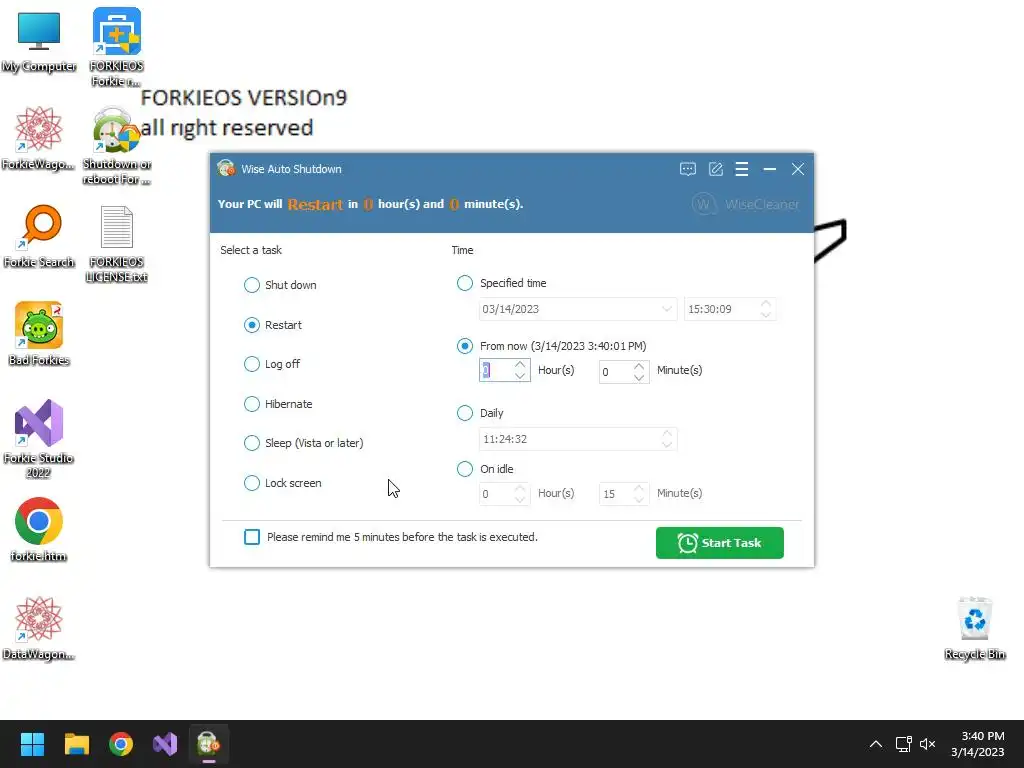Screen dimensions: 1024x768
Task: Click the edit note icon in title bar
Action: (716, 169)
